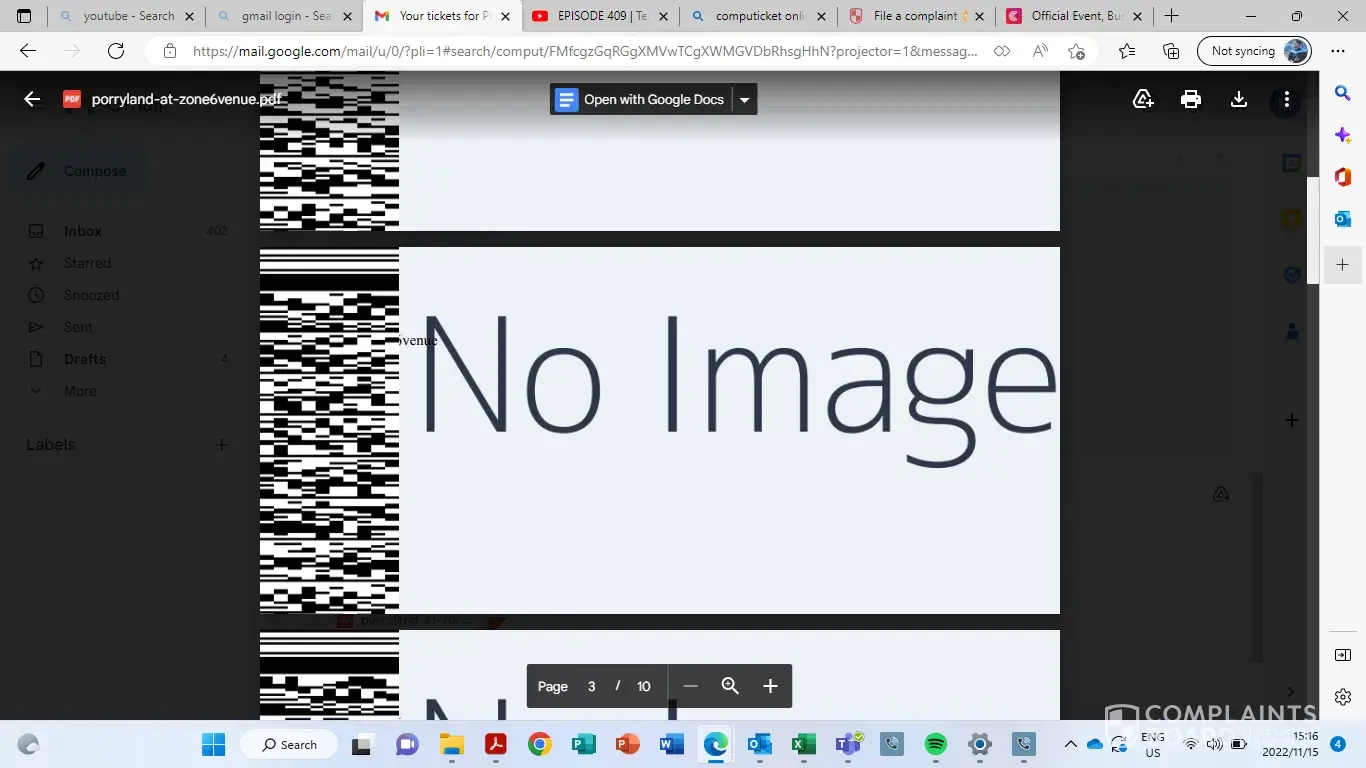This screenshot has width=1366, height=768.
Task: Add a site to Edge sidebar
Action: click(x=1343, y=265)
